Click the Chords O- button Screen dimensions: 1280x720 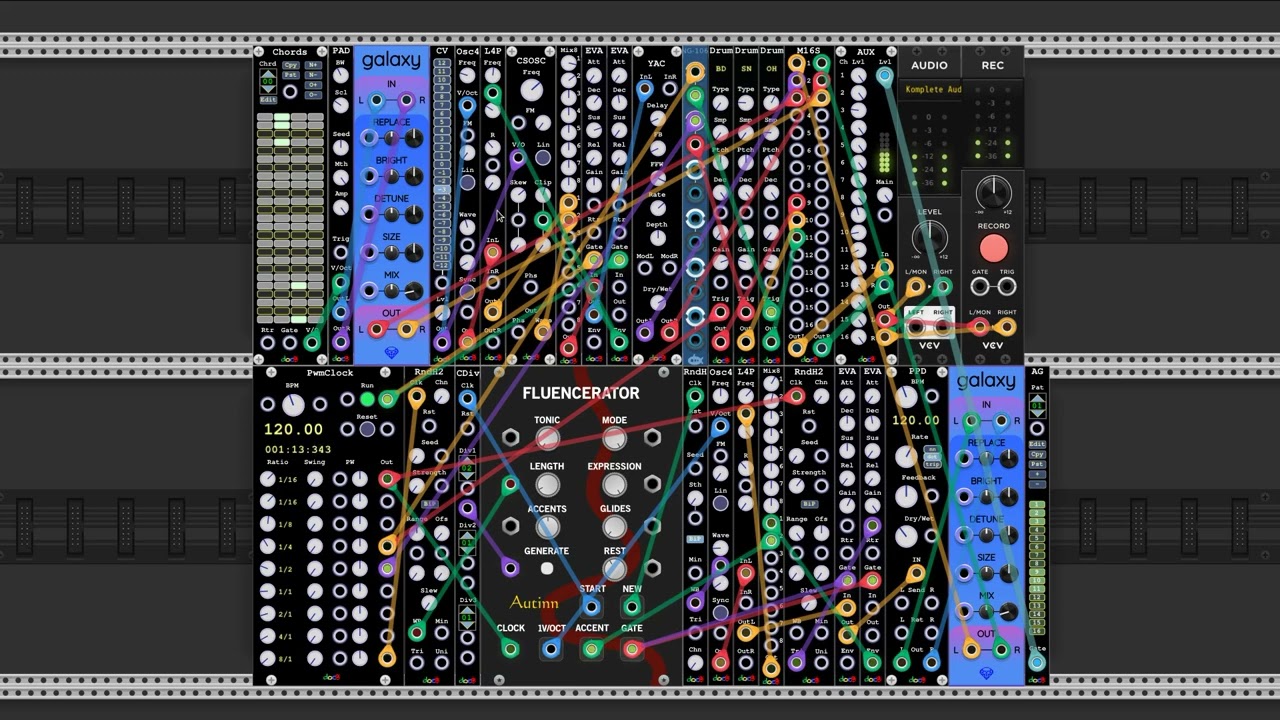click(x=312, y=94)
